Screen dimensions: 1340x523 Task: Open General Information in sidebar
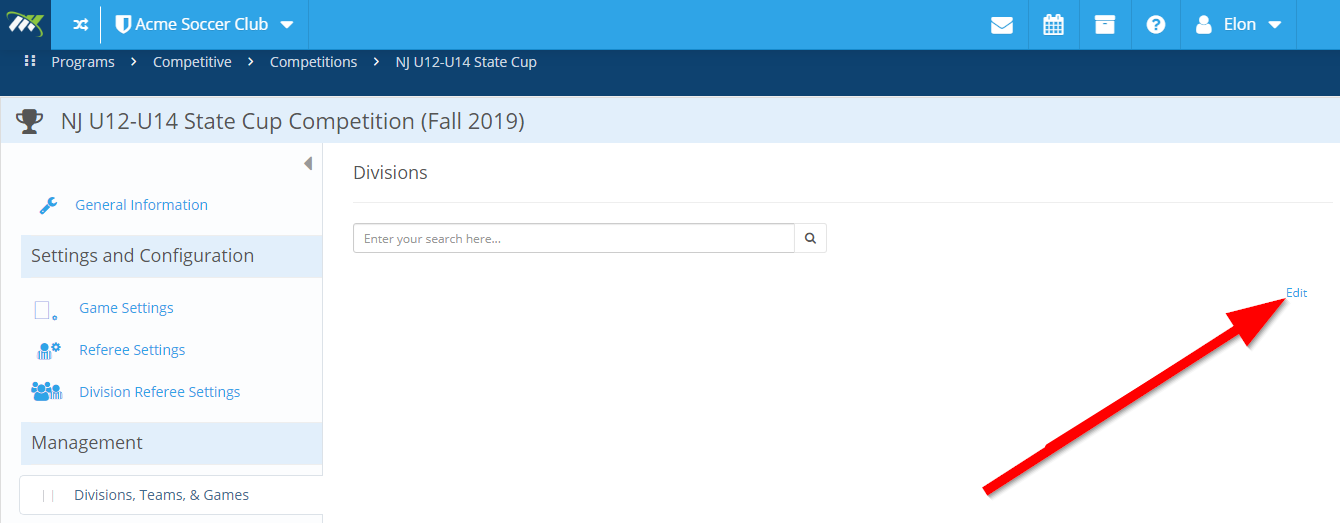pos(141,205)
